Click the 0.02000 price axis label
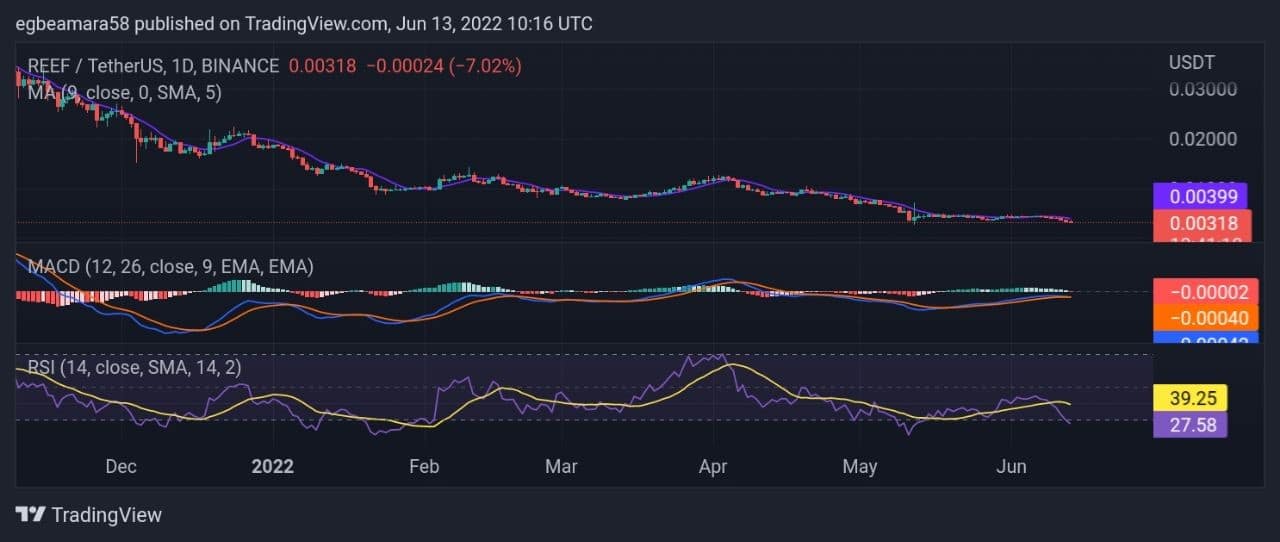 click(x=1203, y=138)
